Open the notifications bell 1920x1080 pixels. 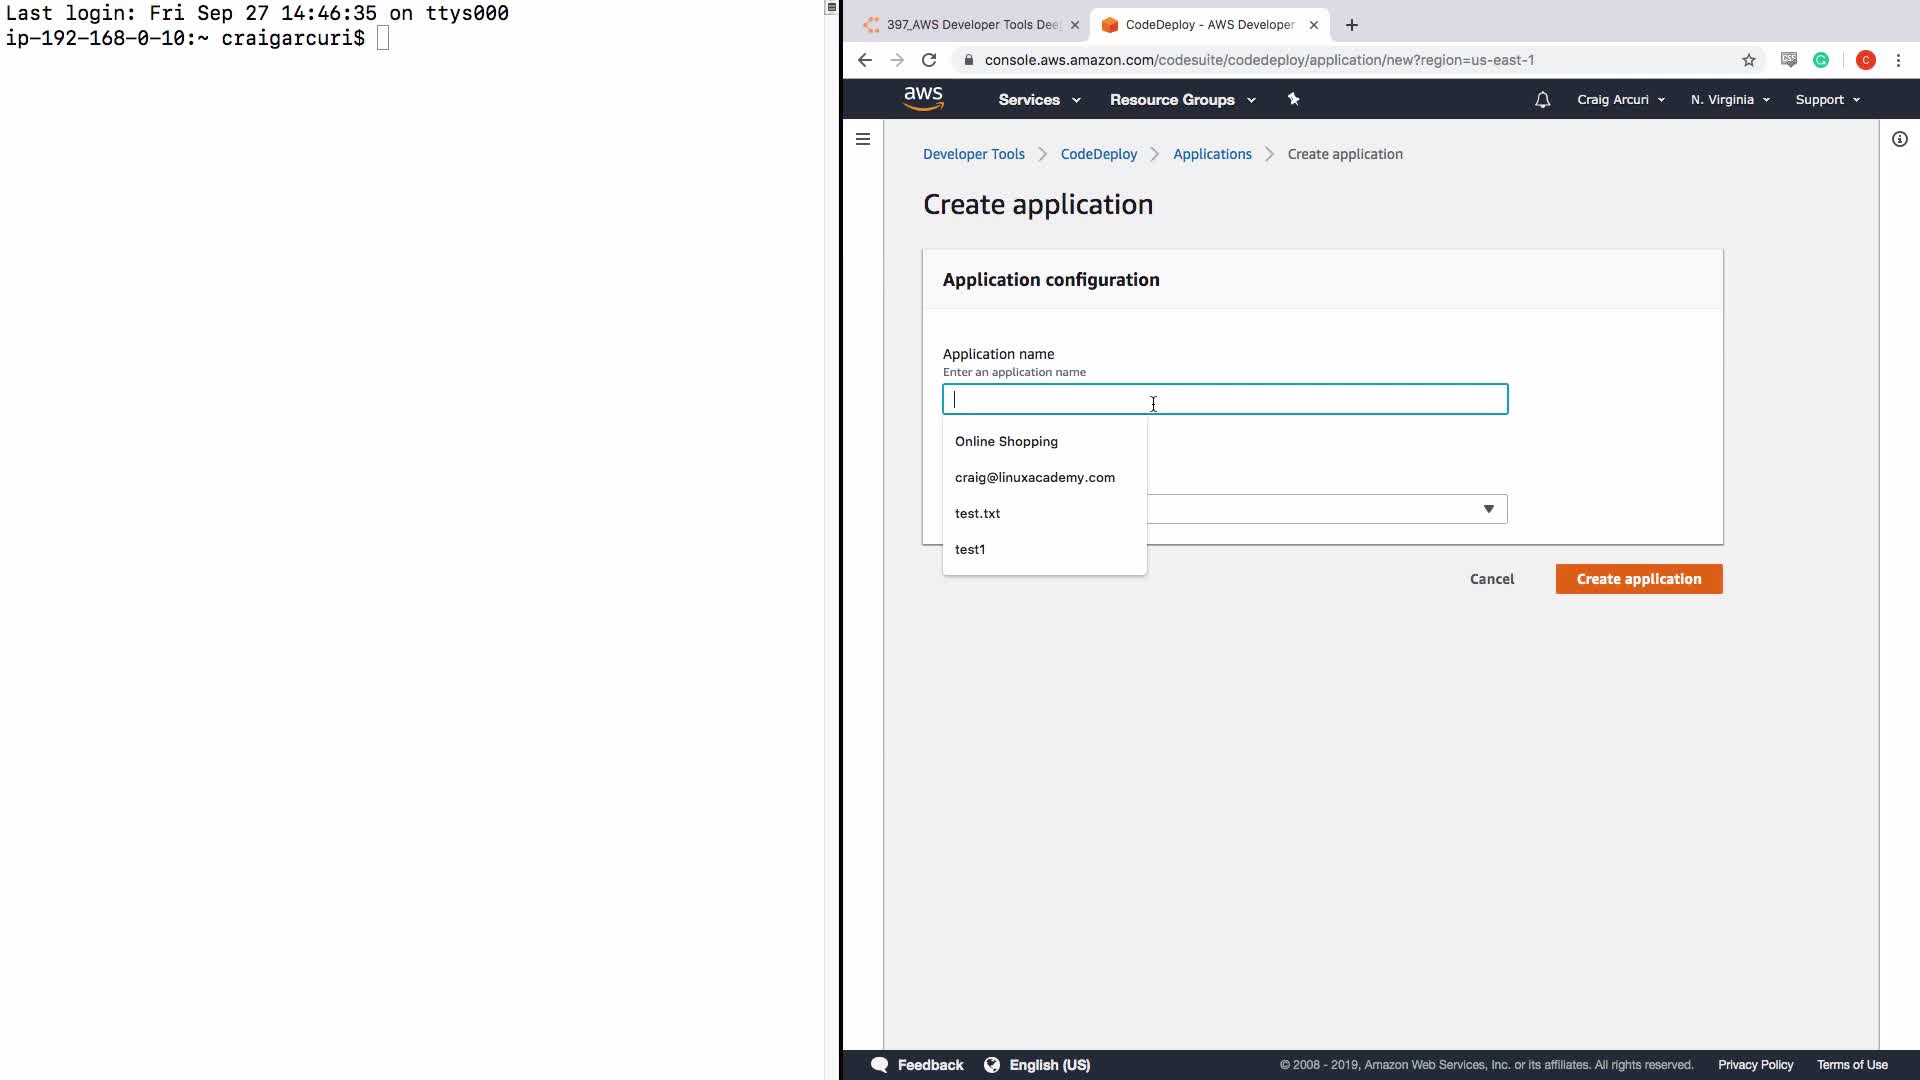(x=1542, y=100)
